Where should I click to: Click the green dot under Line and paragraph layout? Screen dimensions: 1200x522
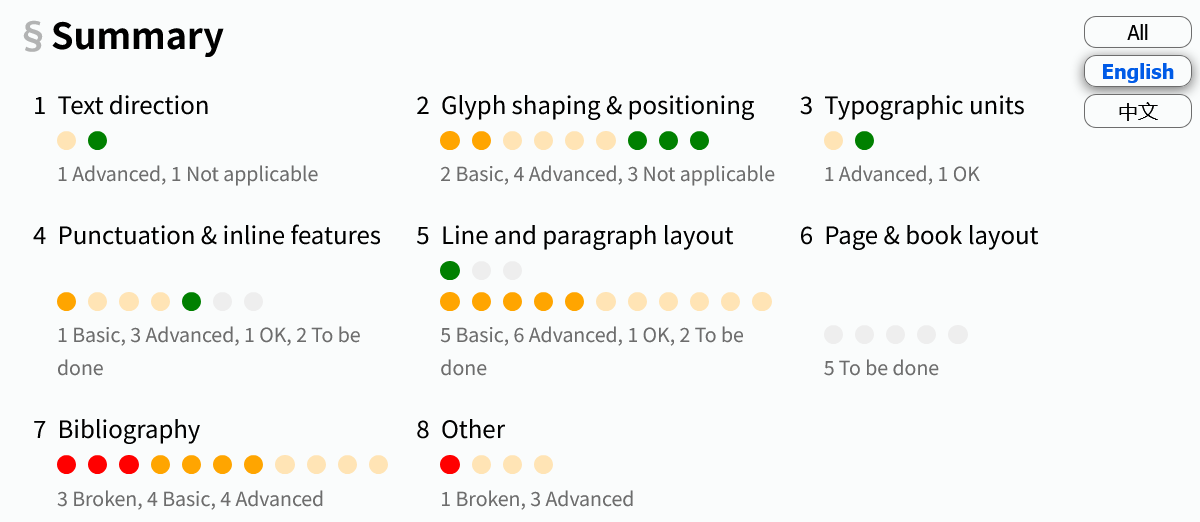(x=450, y=270)
